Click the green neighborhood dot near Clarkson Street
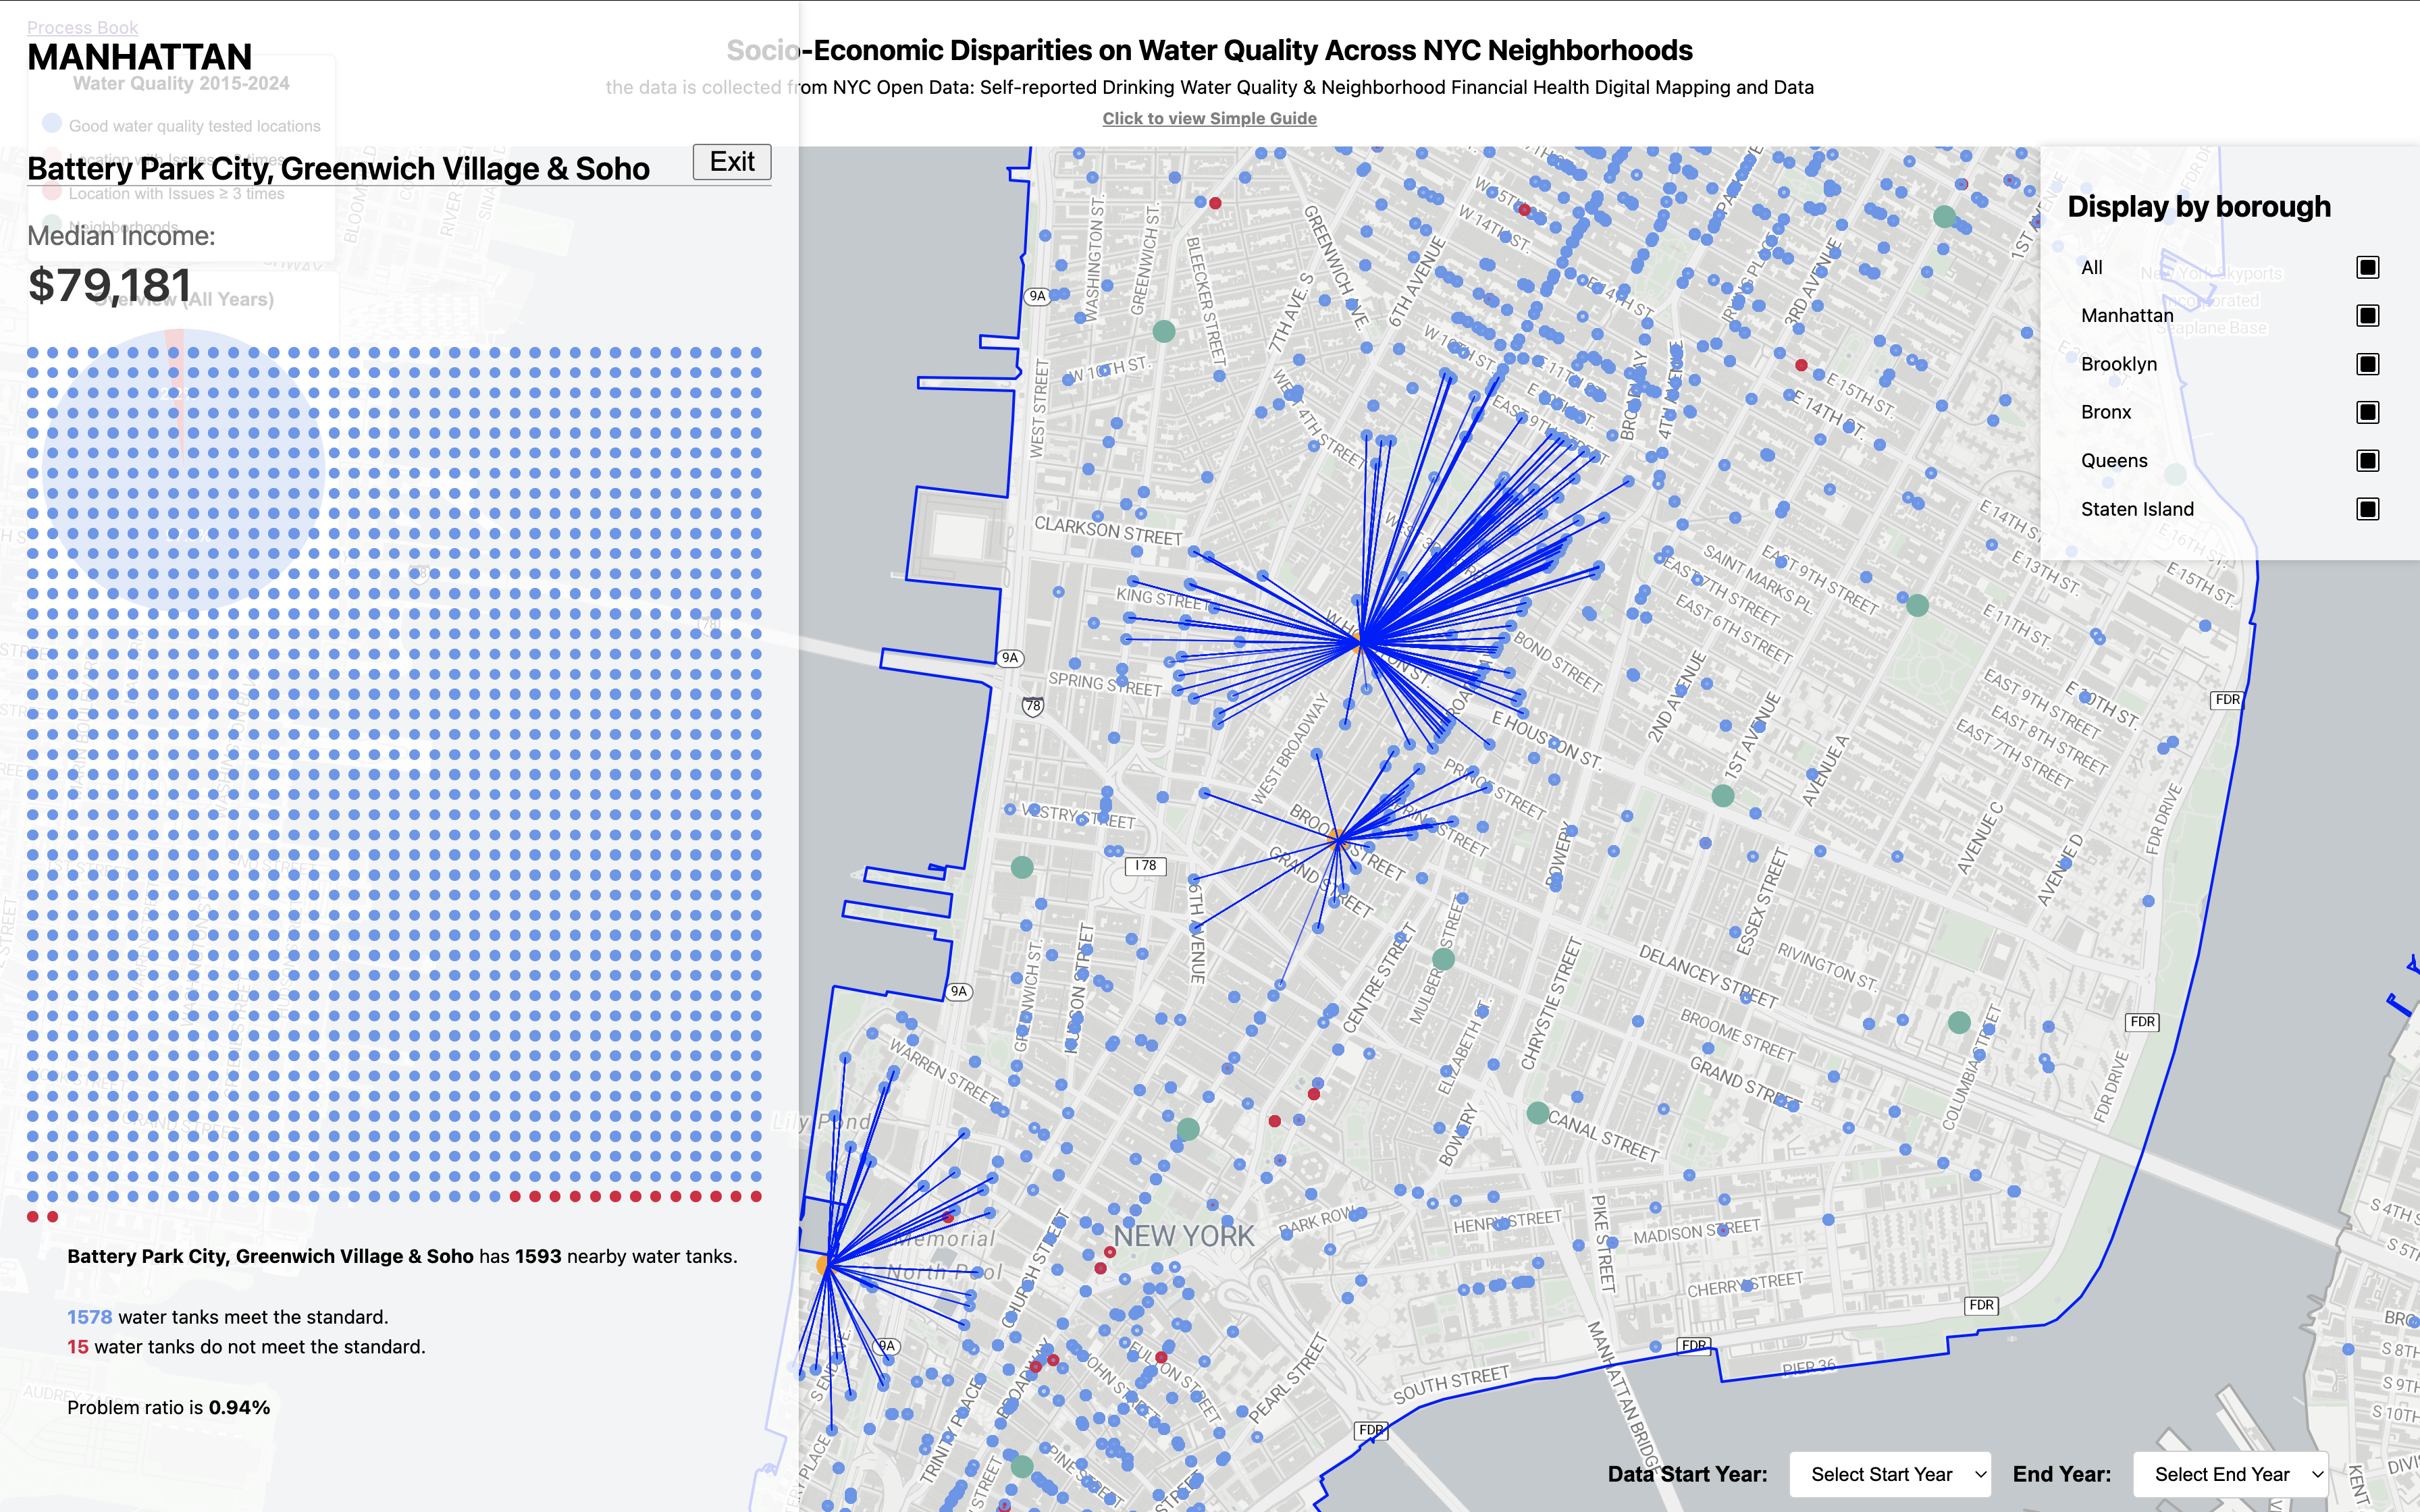The width and height of the screenshot is (2420, 1512). click(x=1163, y=331)
